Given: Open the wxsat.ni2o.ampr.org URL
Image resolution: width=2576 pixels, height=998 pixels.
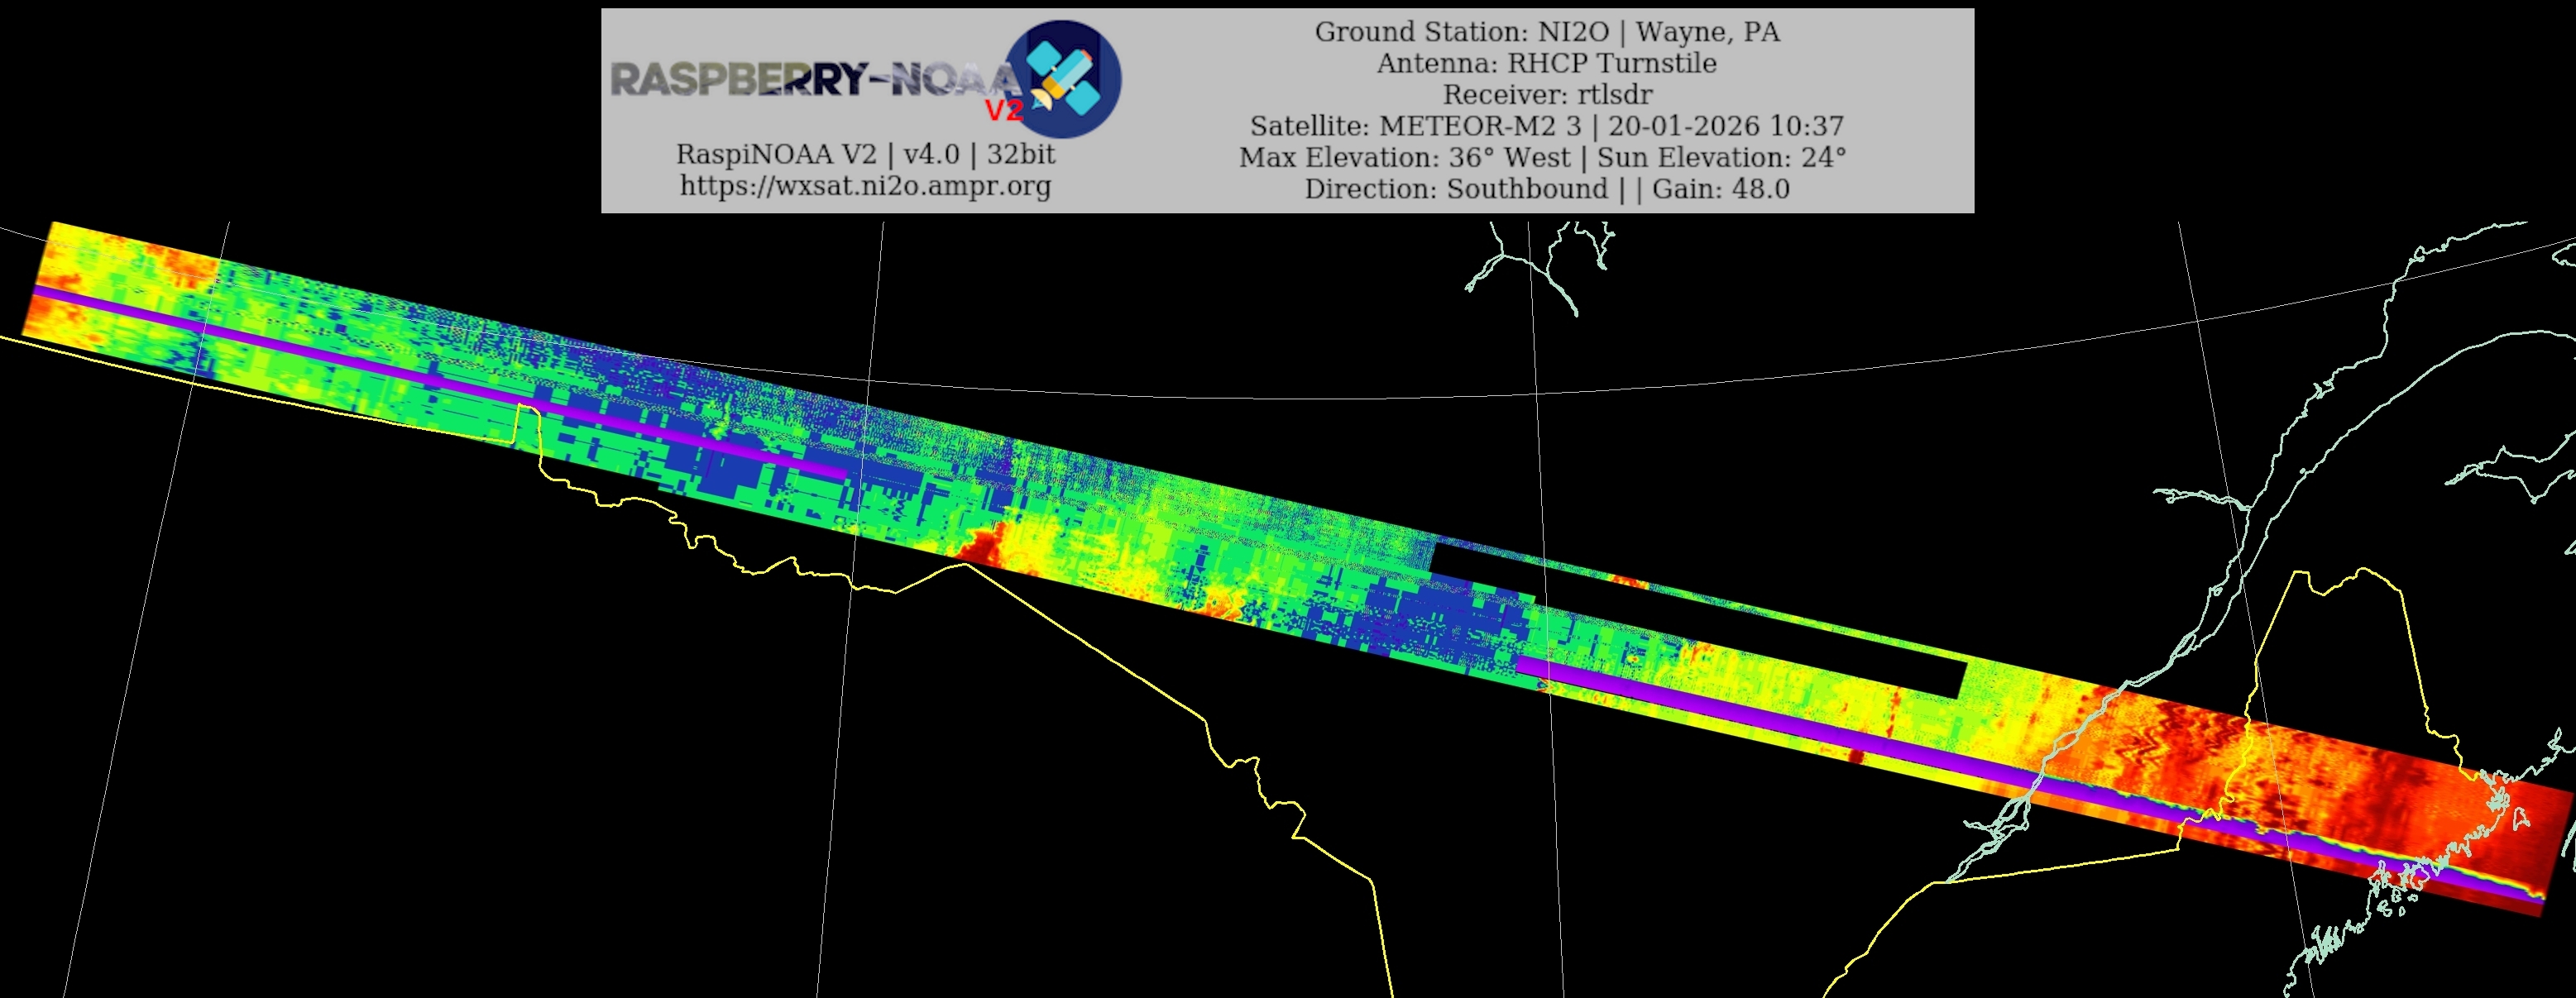Looking at the screenshot, I should 865,186.
